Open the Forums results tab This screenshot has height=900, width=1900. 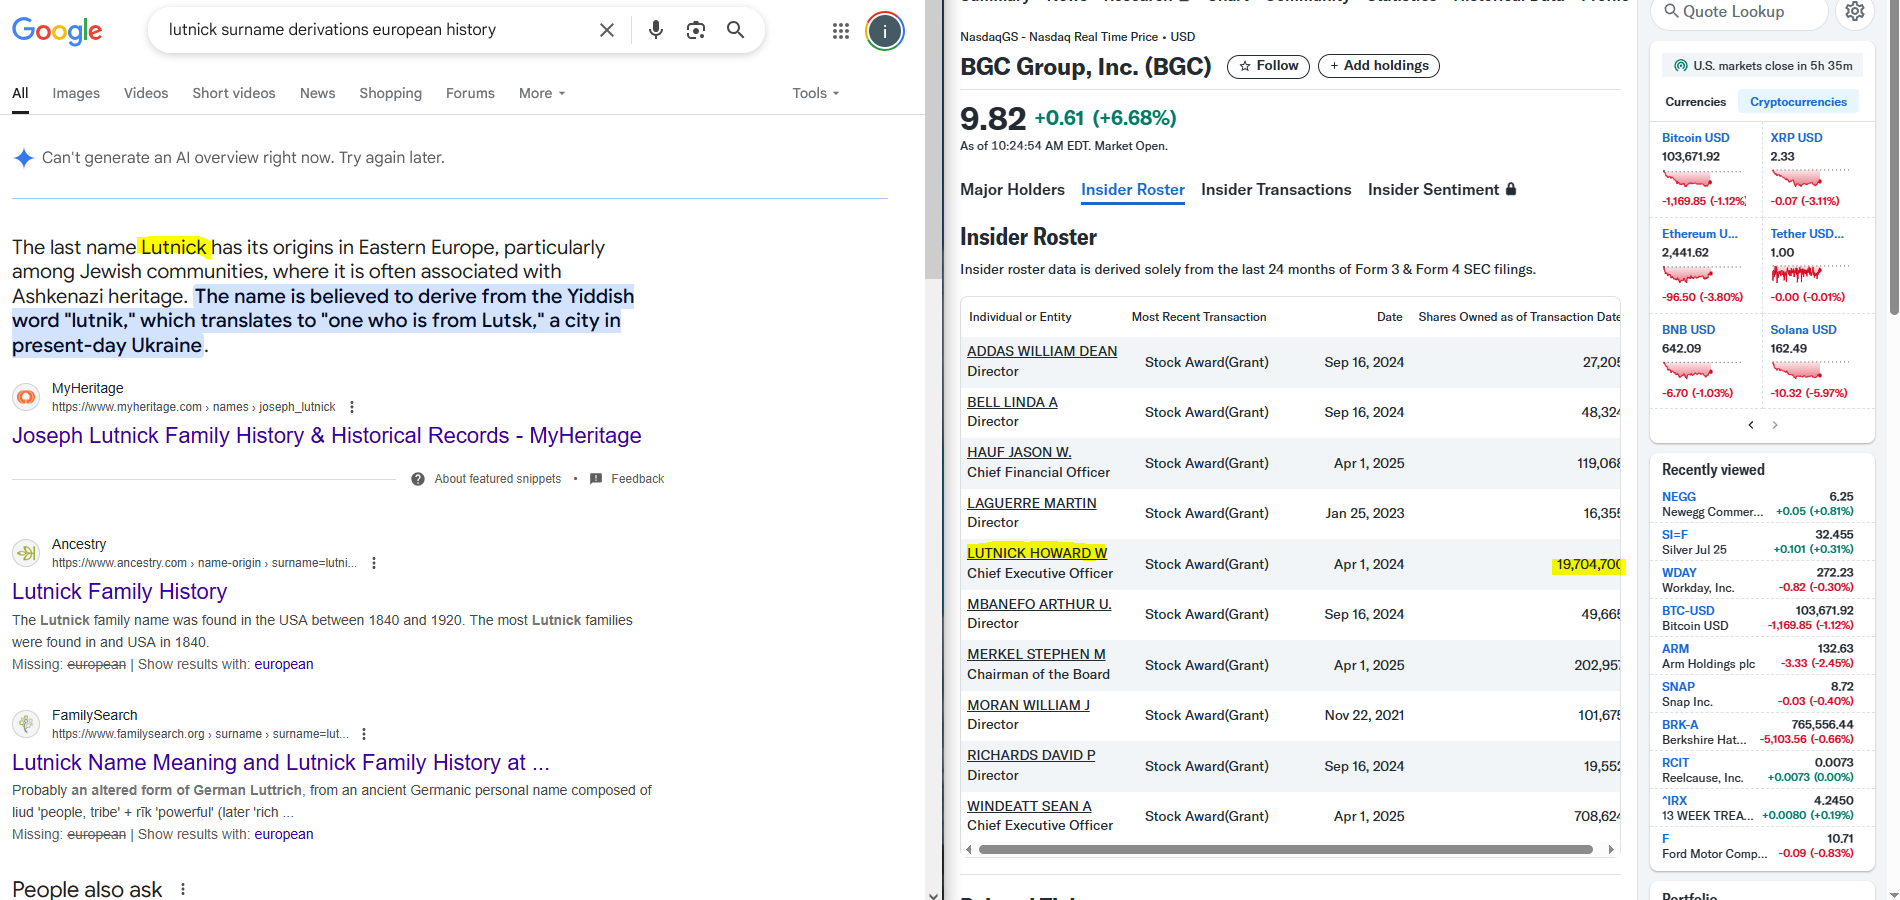470,93
